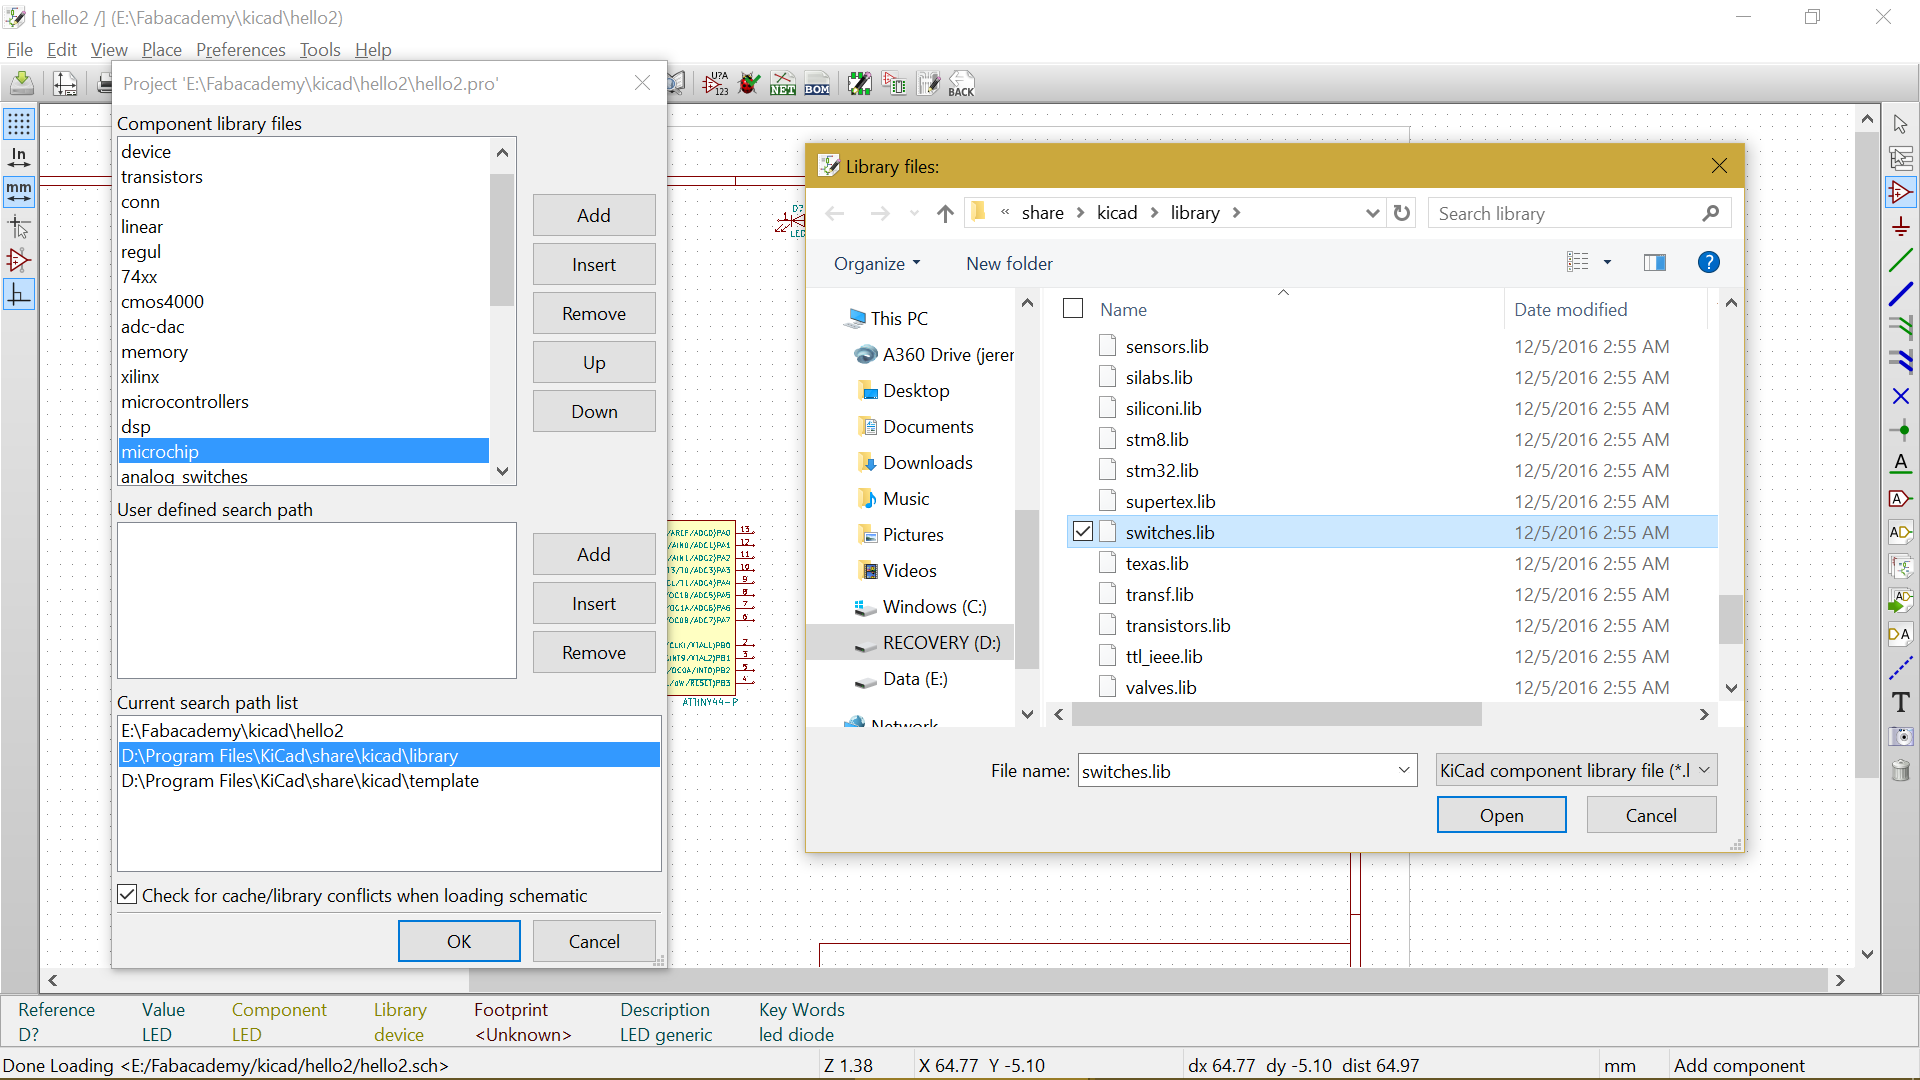Open the File menu

point(19,50)
